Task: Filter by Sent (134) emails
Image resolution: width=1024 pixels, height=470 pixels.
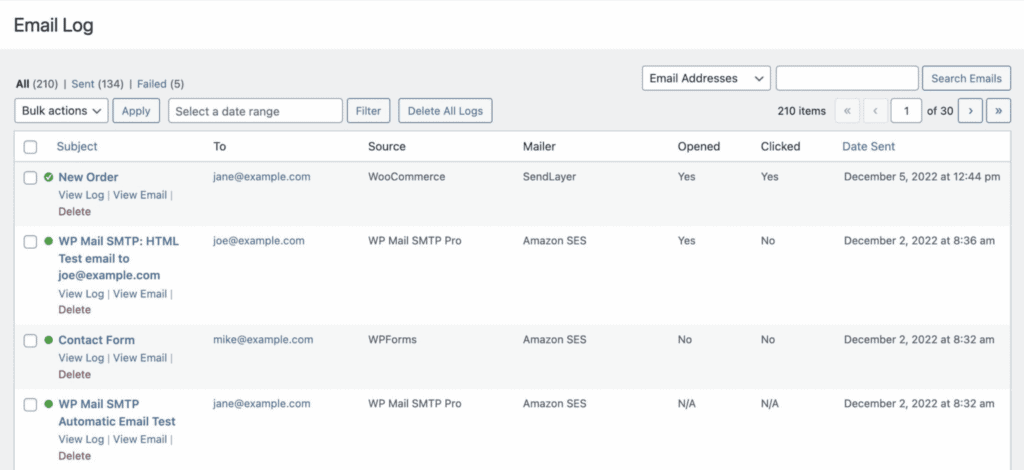Action: point(97,84)
